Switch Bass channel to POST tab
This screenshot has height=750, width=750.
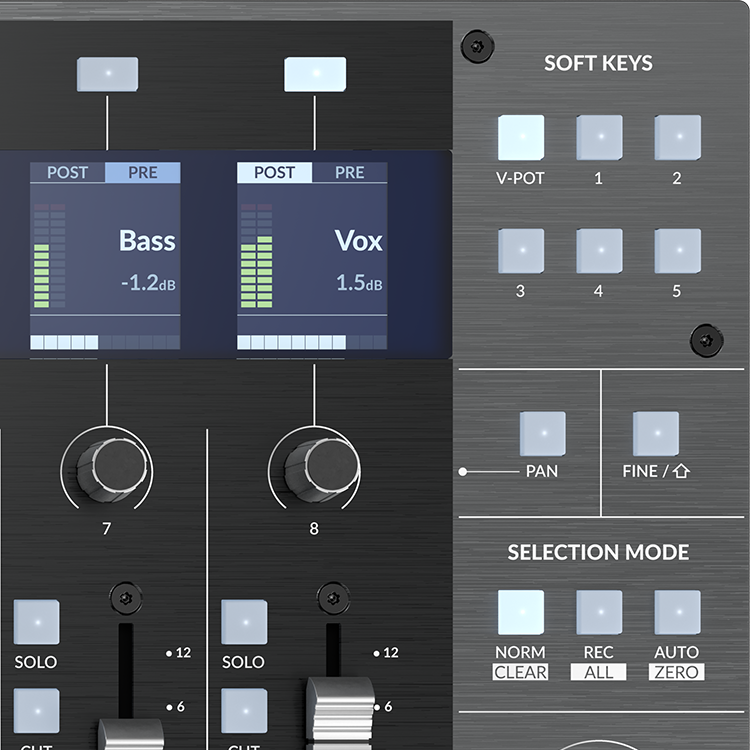point(67,173)
